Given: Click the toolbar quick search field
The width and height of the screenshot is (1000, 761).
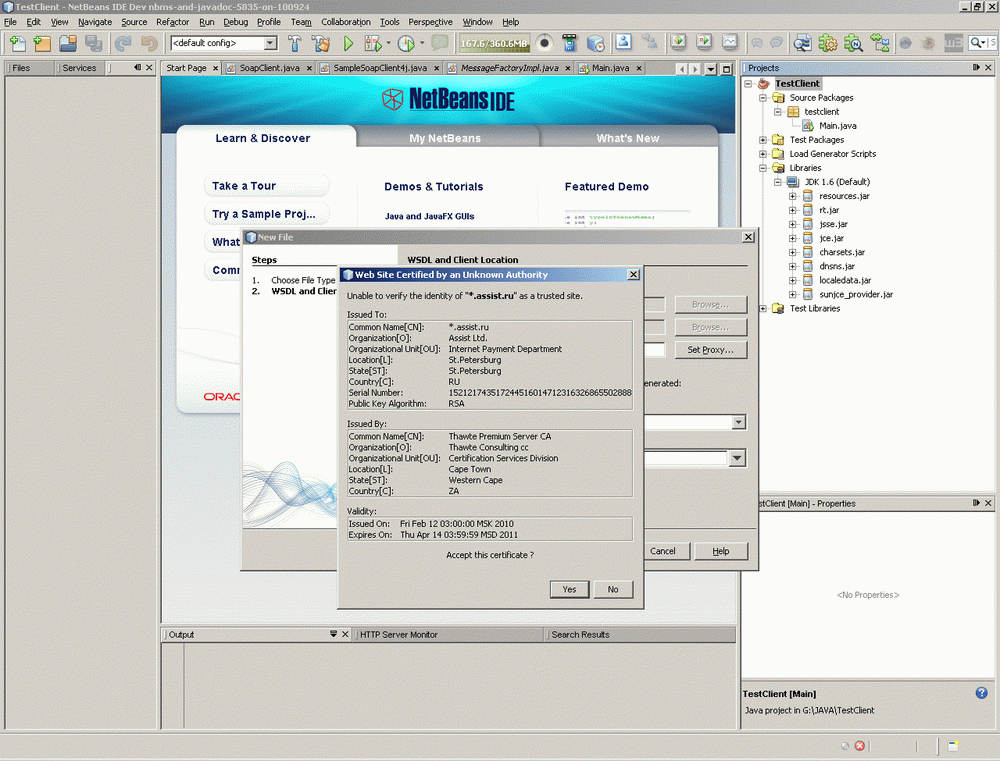Looking at the screenshot, I should (982, 43).
